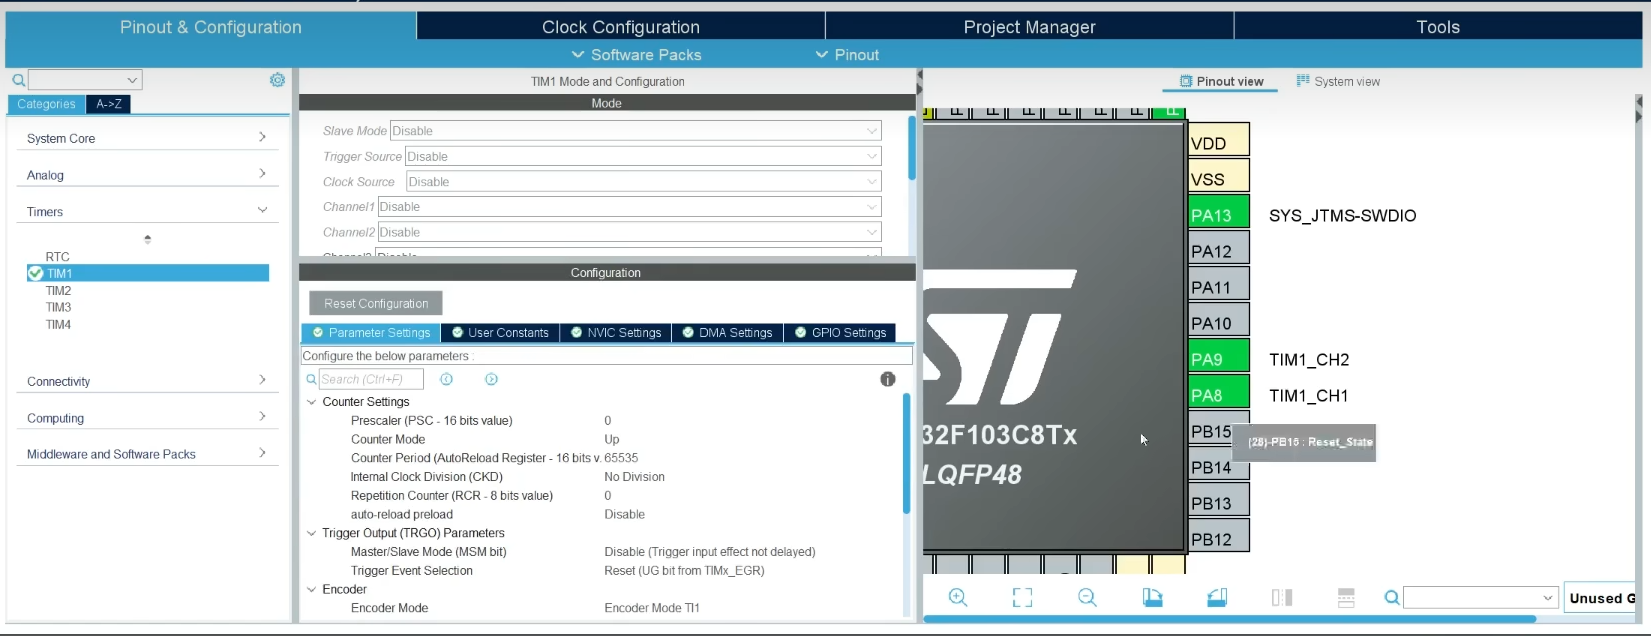Open the Tools tab

tap(1438, 27)
